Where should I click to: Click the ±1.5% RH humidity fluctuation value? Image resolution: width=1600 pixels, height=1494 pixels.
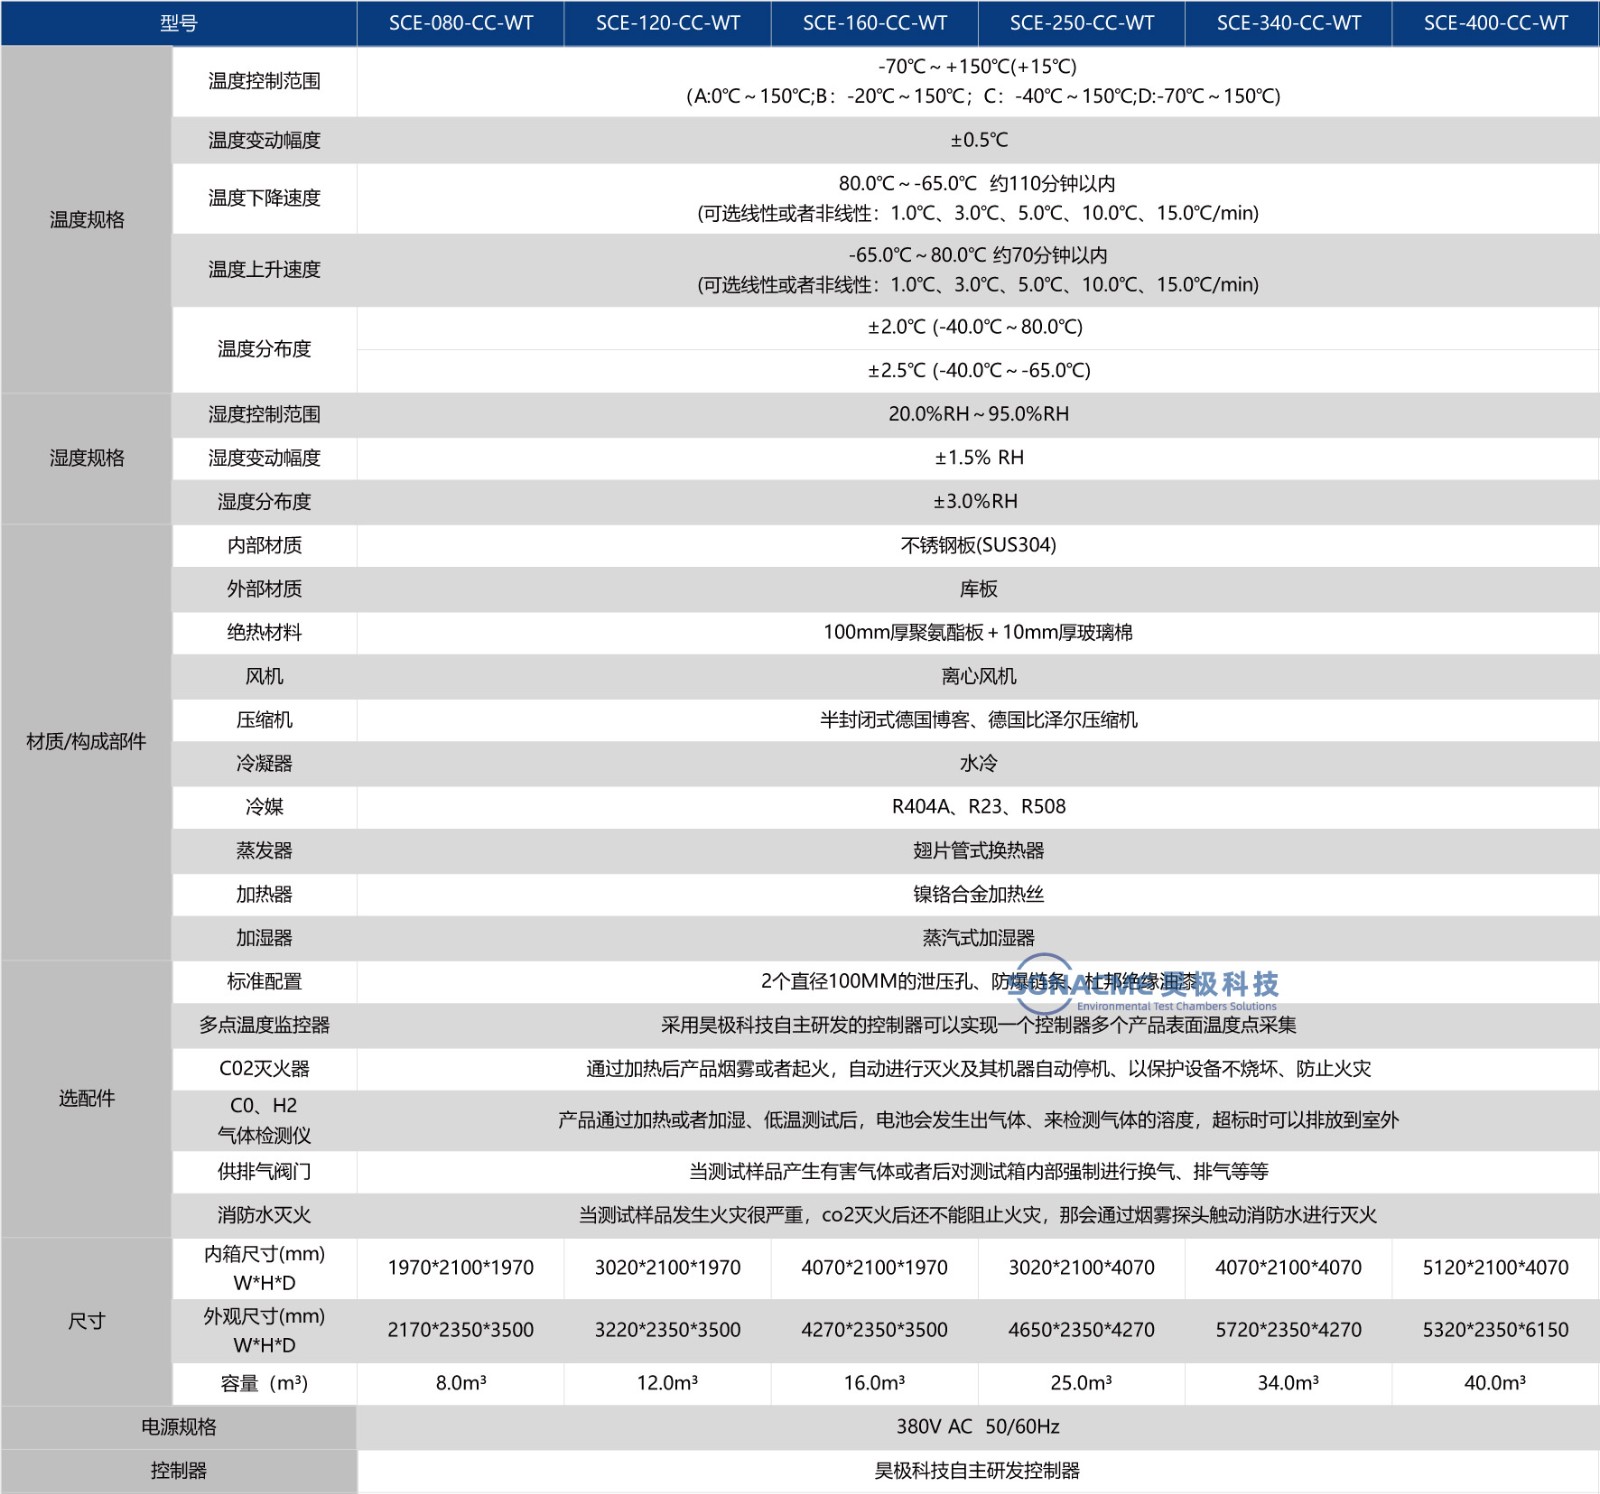[x=978, y=458]
